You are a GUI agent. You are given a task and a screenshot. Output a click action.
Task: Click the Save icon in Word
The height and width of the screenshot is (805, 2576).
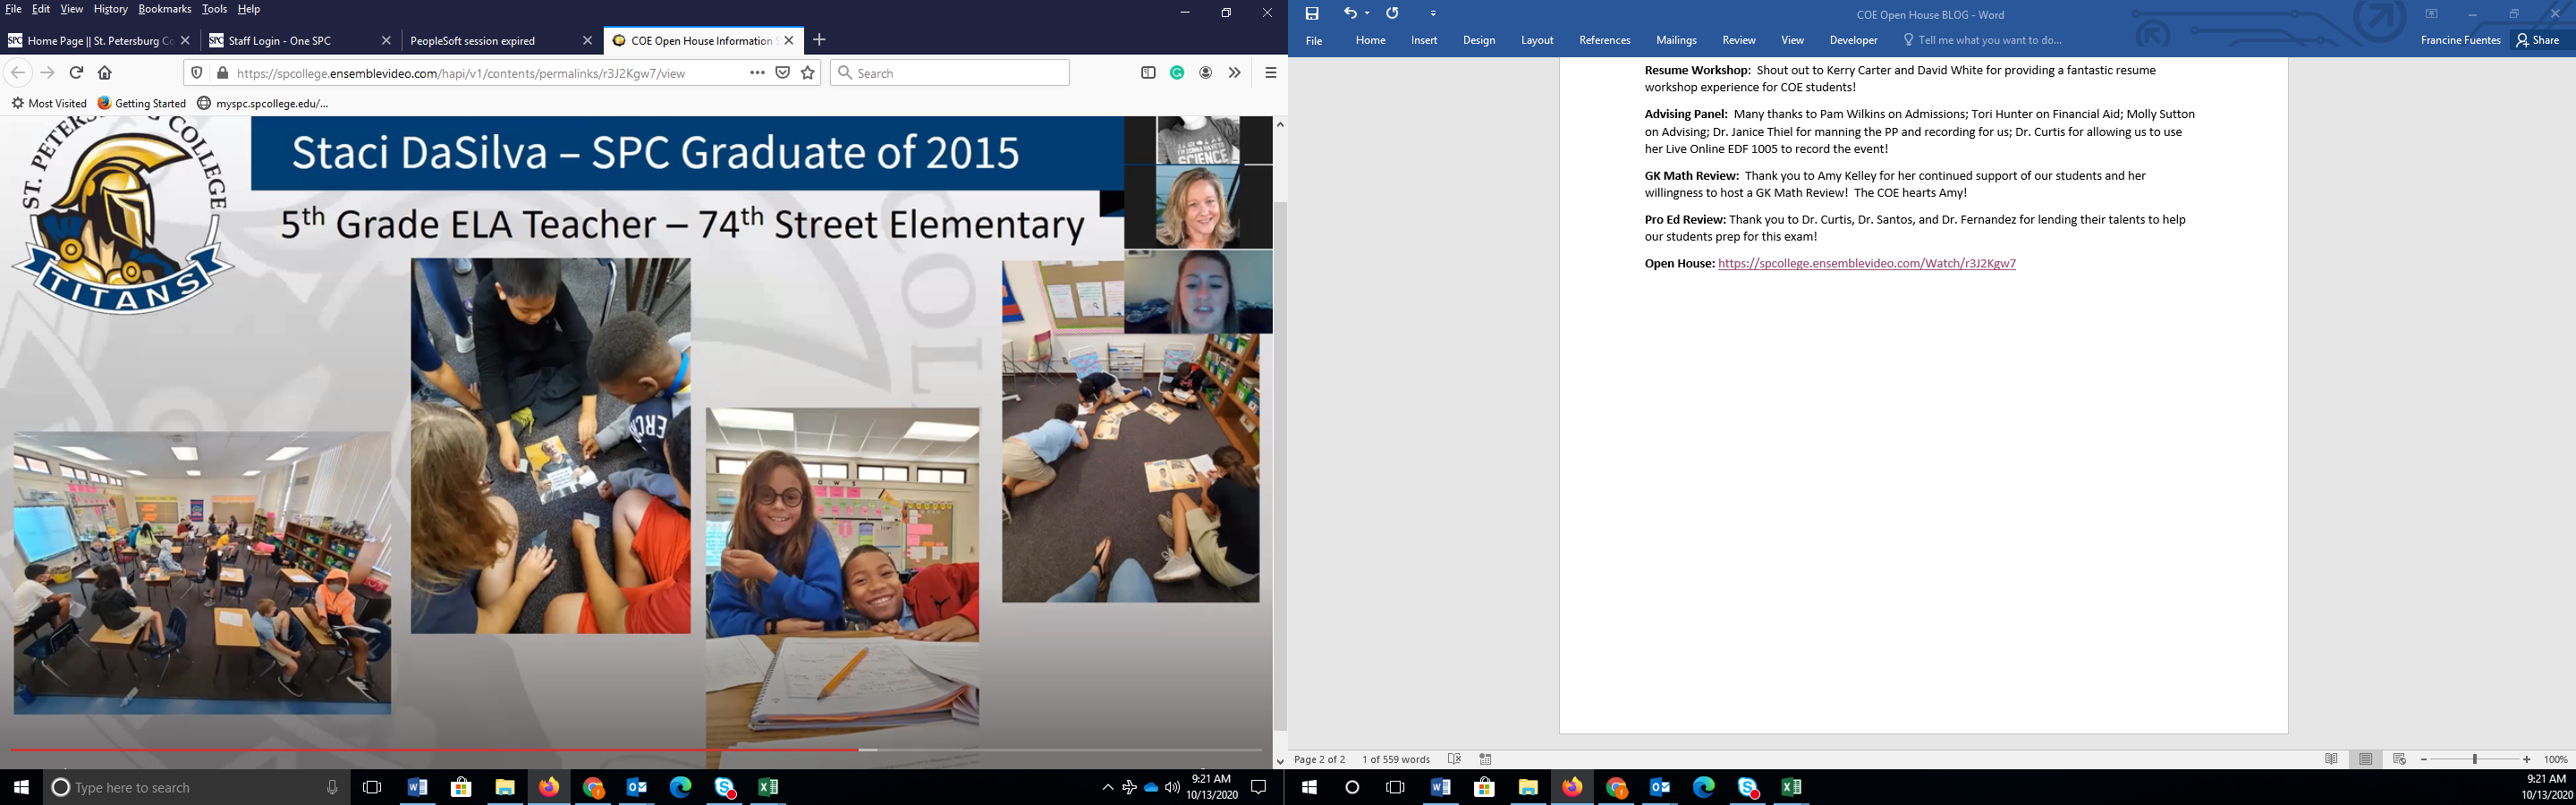coord(1312,14)
